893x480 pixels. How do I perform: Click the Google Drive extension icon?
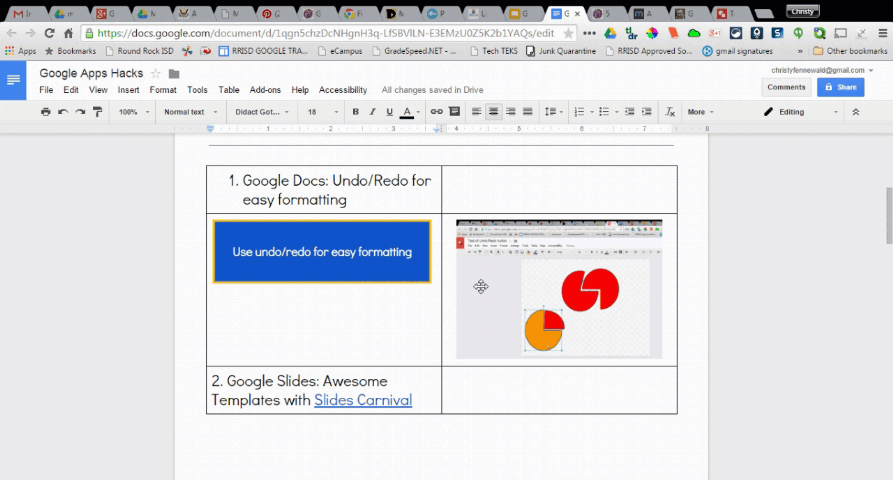click(x=611, y=34)
